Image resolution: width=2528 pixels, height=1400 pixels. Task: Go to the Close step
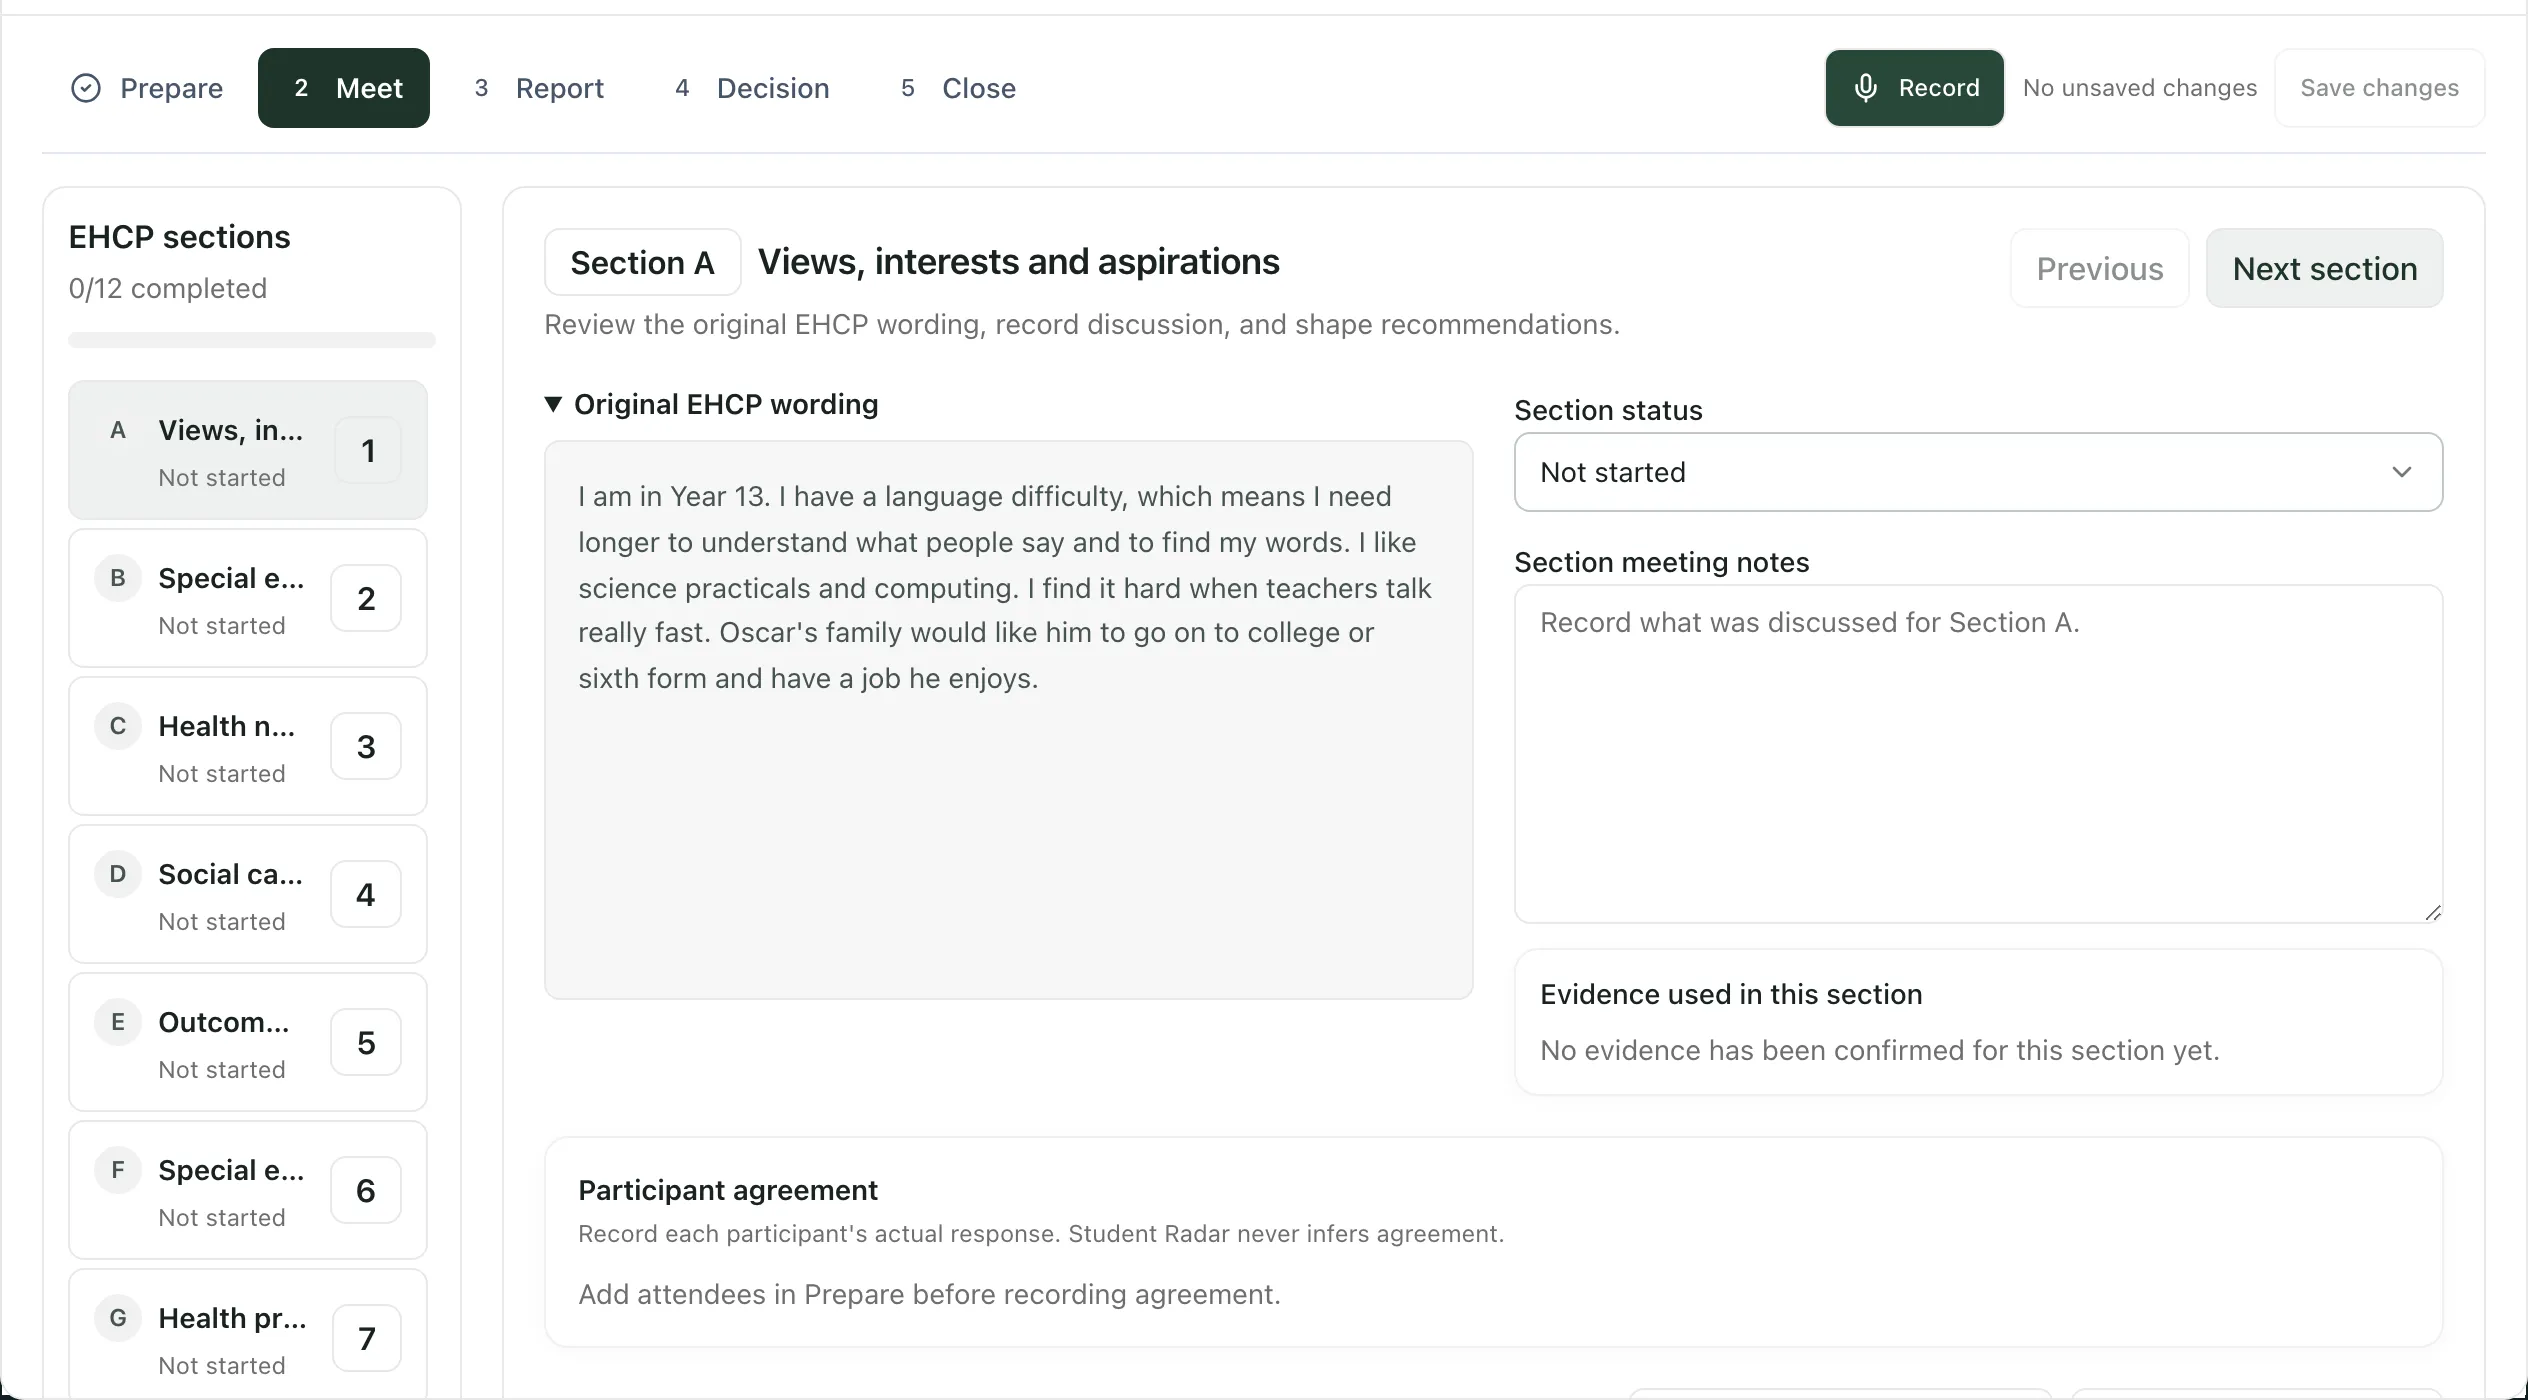(959, 88)
